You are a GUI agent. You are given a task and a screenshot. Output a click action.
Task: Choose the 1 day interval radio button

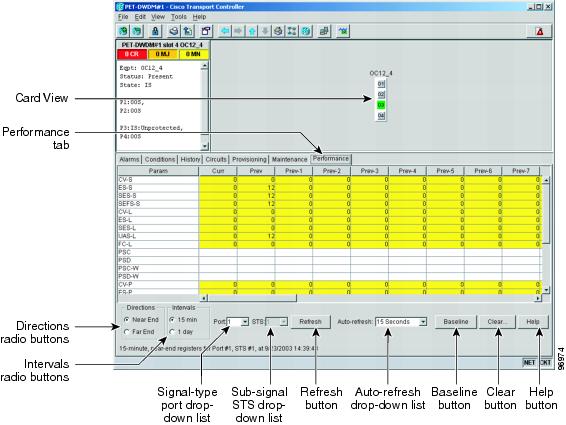tap(172, 331)
